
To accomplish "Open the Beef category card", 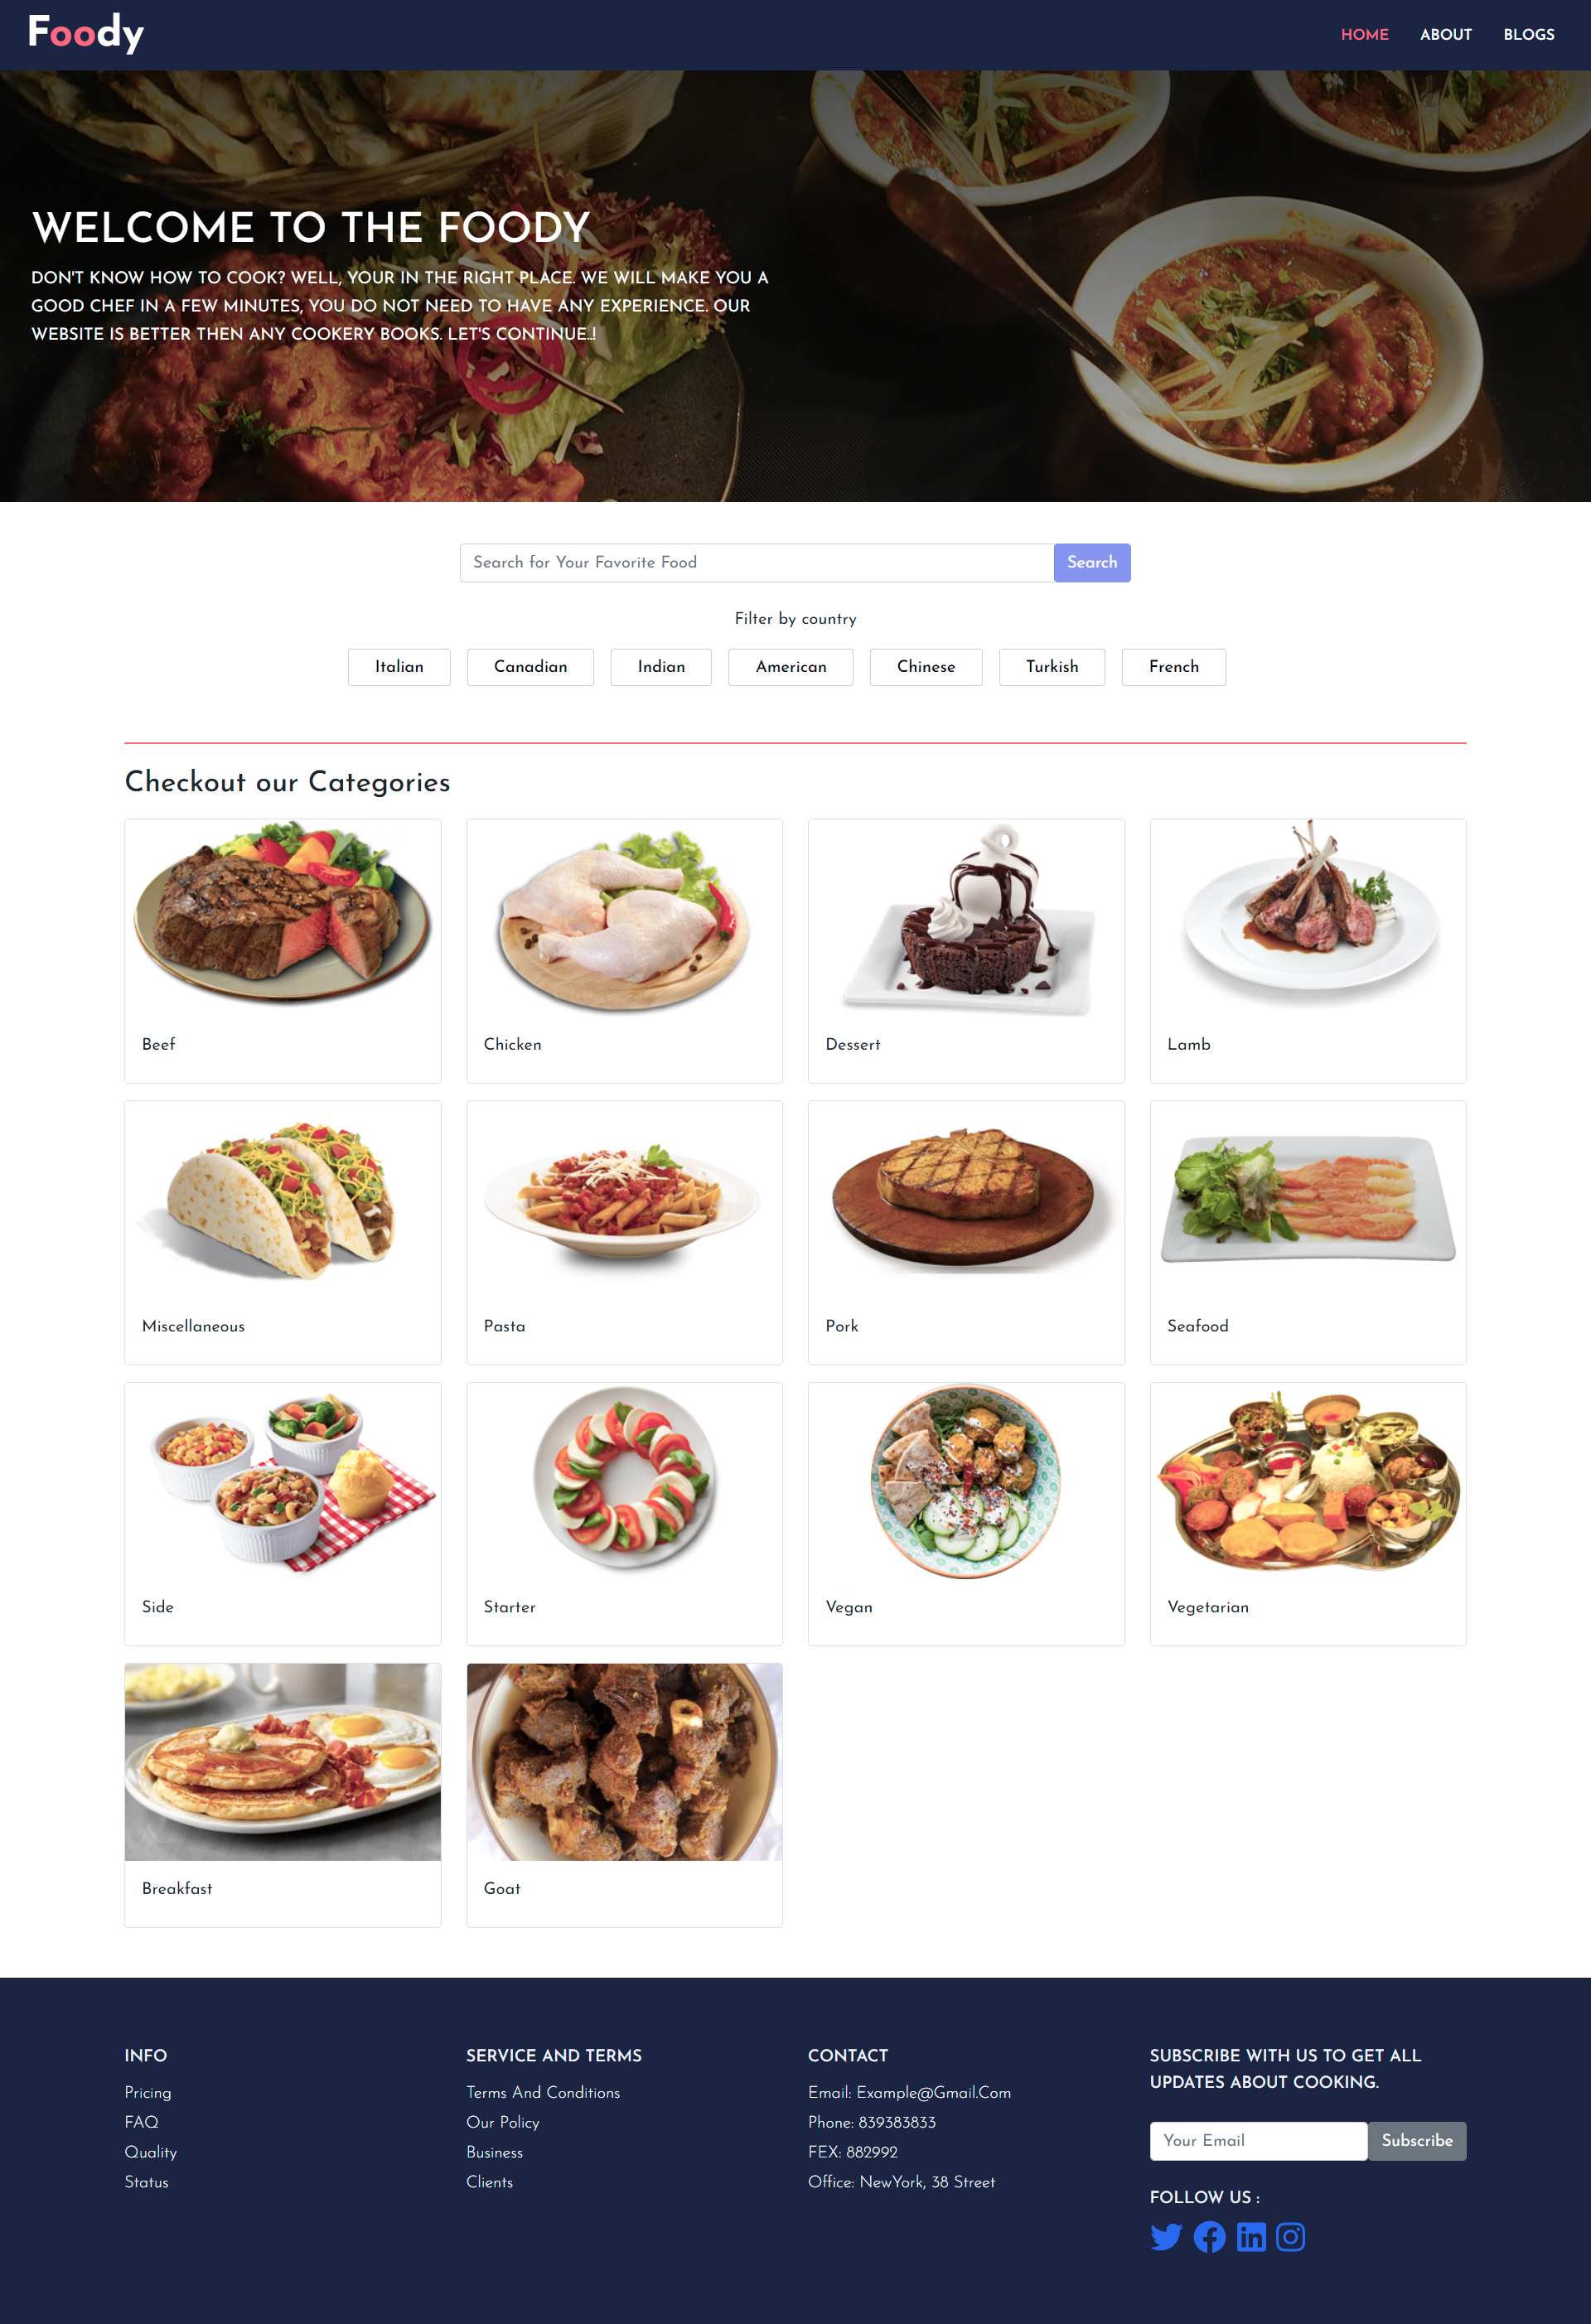I will click(x=283, y=951).
